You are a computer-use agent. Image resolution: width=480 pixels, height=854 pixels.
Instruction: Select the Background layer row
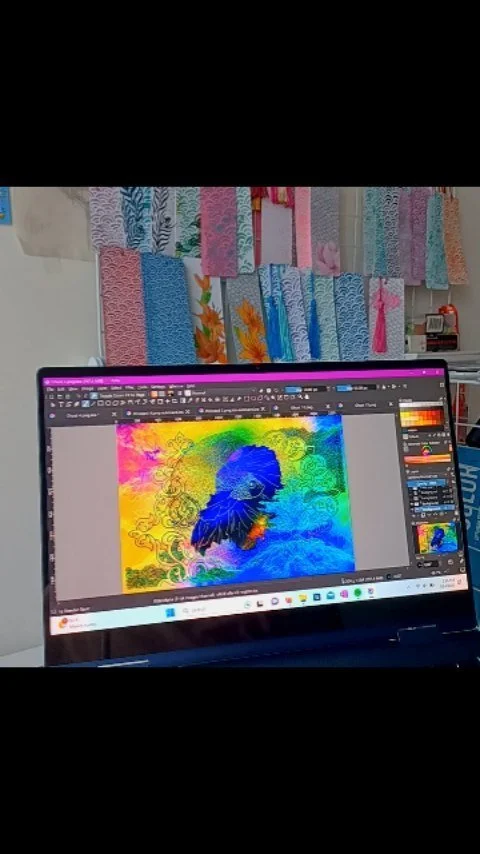[x=433, y=508]
